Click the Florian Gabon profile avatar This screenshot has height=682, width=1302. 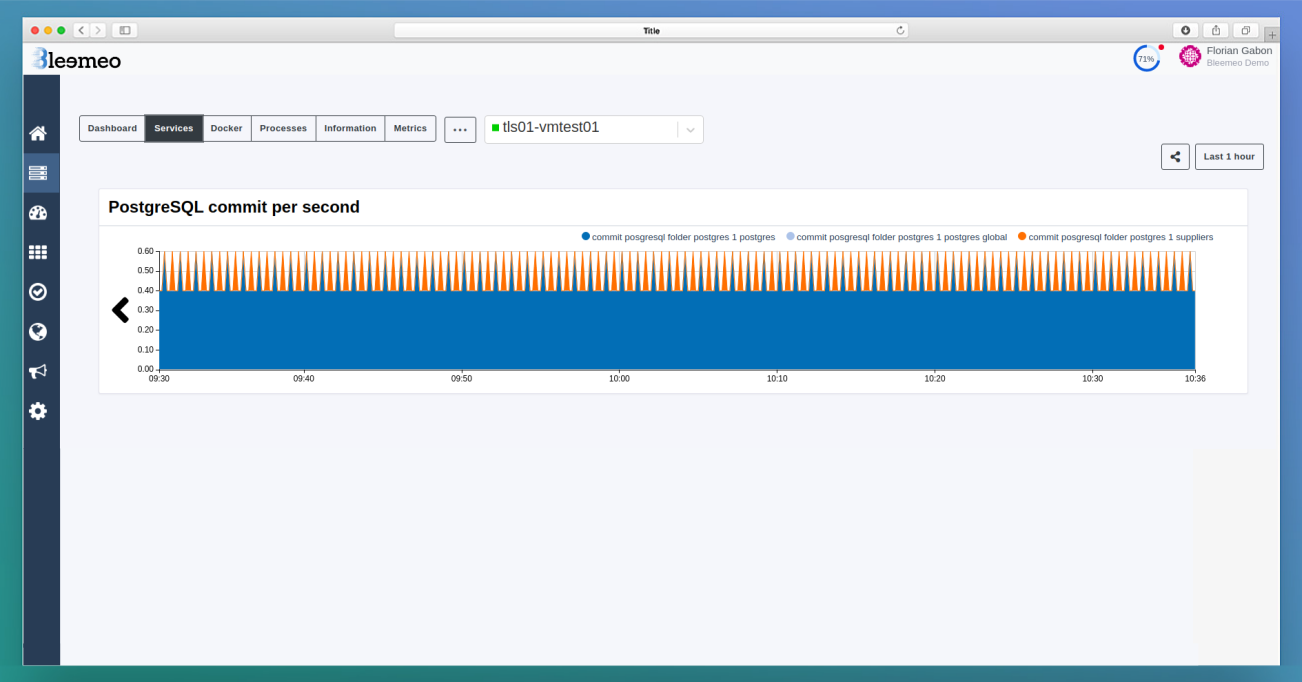[x=1189, y=56]
